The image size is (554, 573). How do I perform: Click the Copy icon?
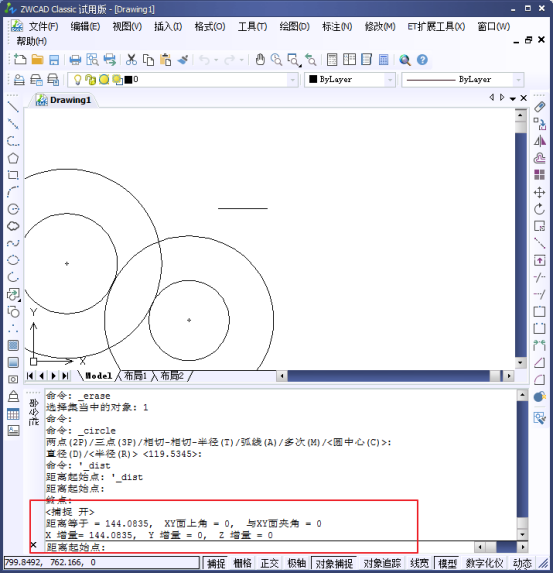click(x=148, y=60)
